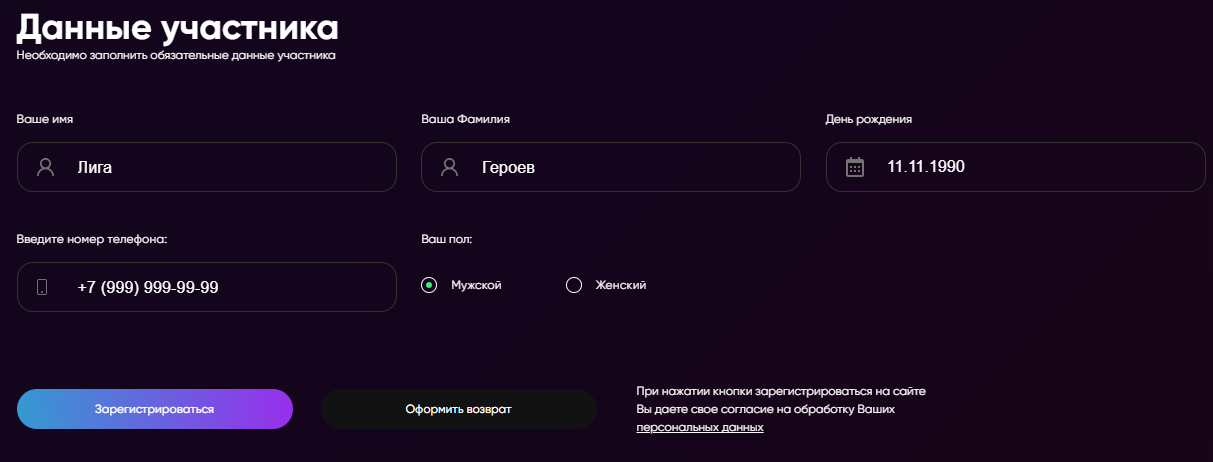Select the Мужской radio button
Viewport: 1213px width, 462px height.
[429, 285]
